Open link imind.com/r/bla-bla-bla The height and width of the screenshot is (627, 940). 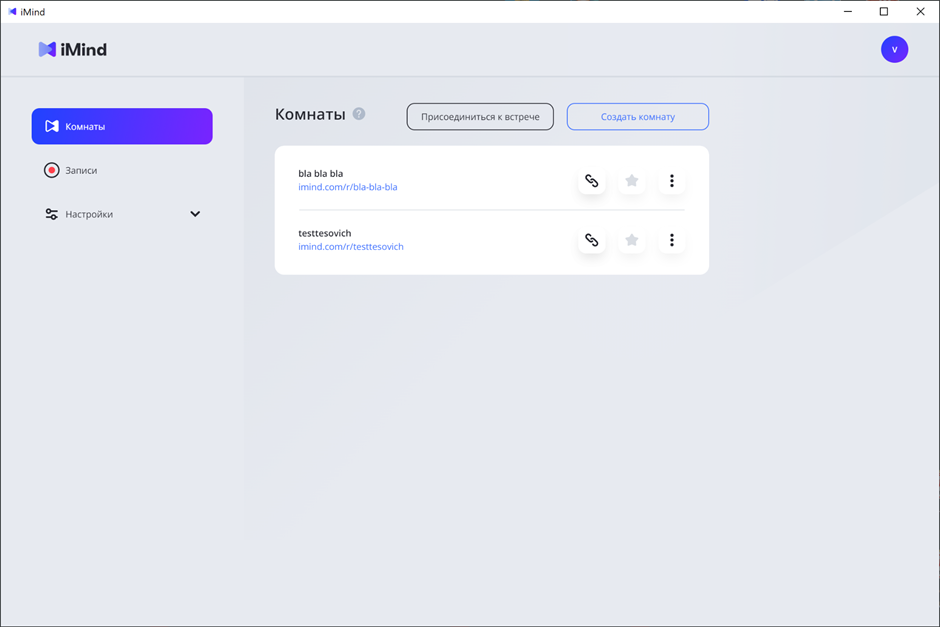coord(348,187)
